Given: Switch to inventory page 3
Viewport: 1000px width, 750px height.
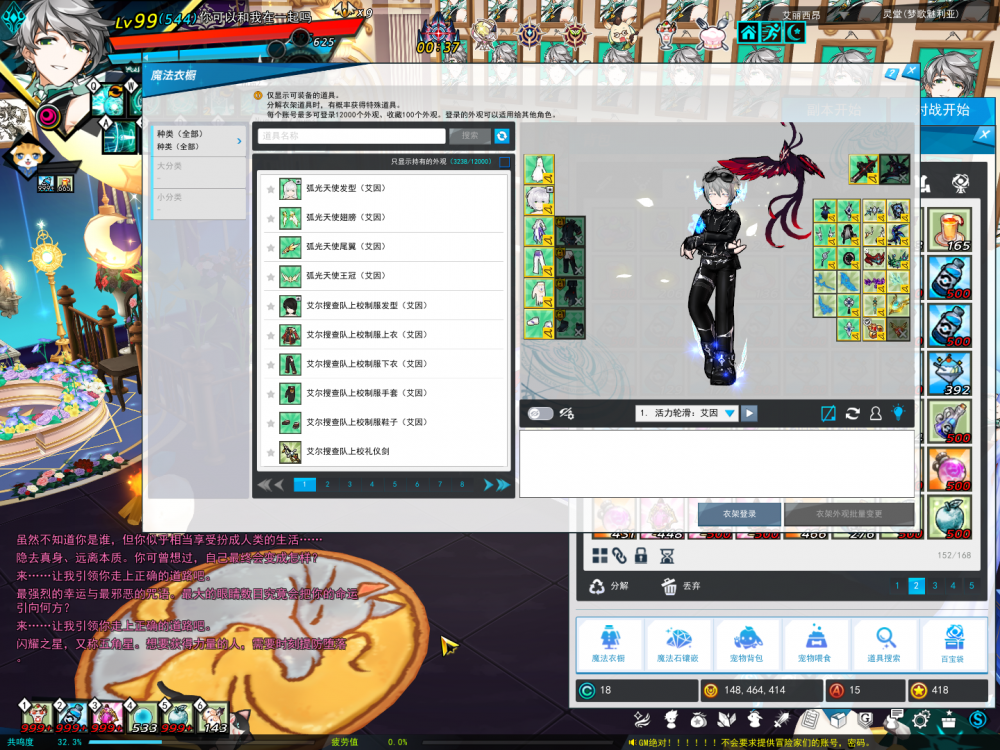Looking at the screenshot, I should 935,585.
